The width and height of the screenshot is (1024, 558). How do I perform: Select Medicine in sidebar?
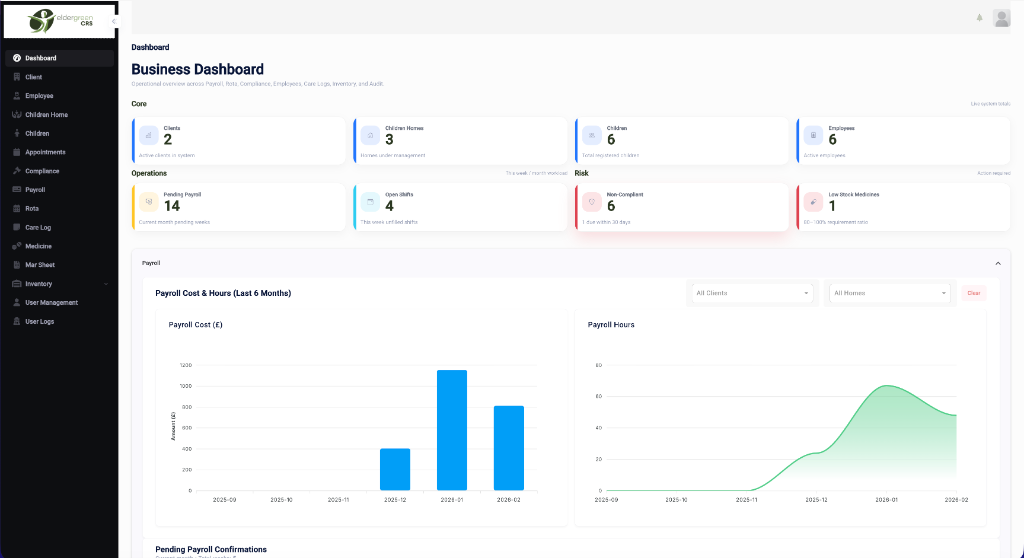pyautogui.click(x=59, y=246)
